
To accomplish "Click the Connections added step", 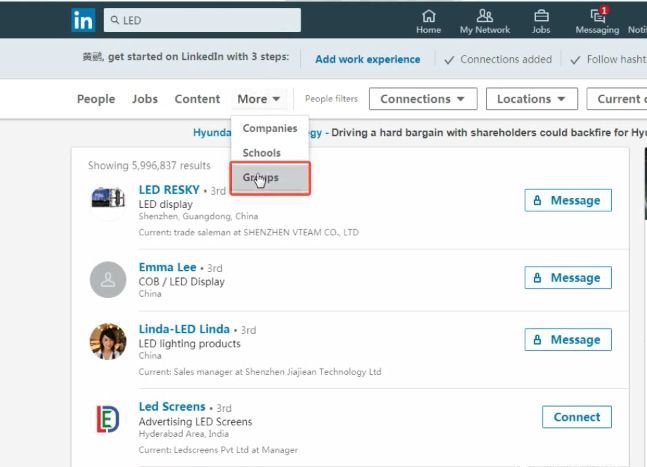I will [498, 59].
